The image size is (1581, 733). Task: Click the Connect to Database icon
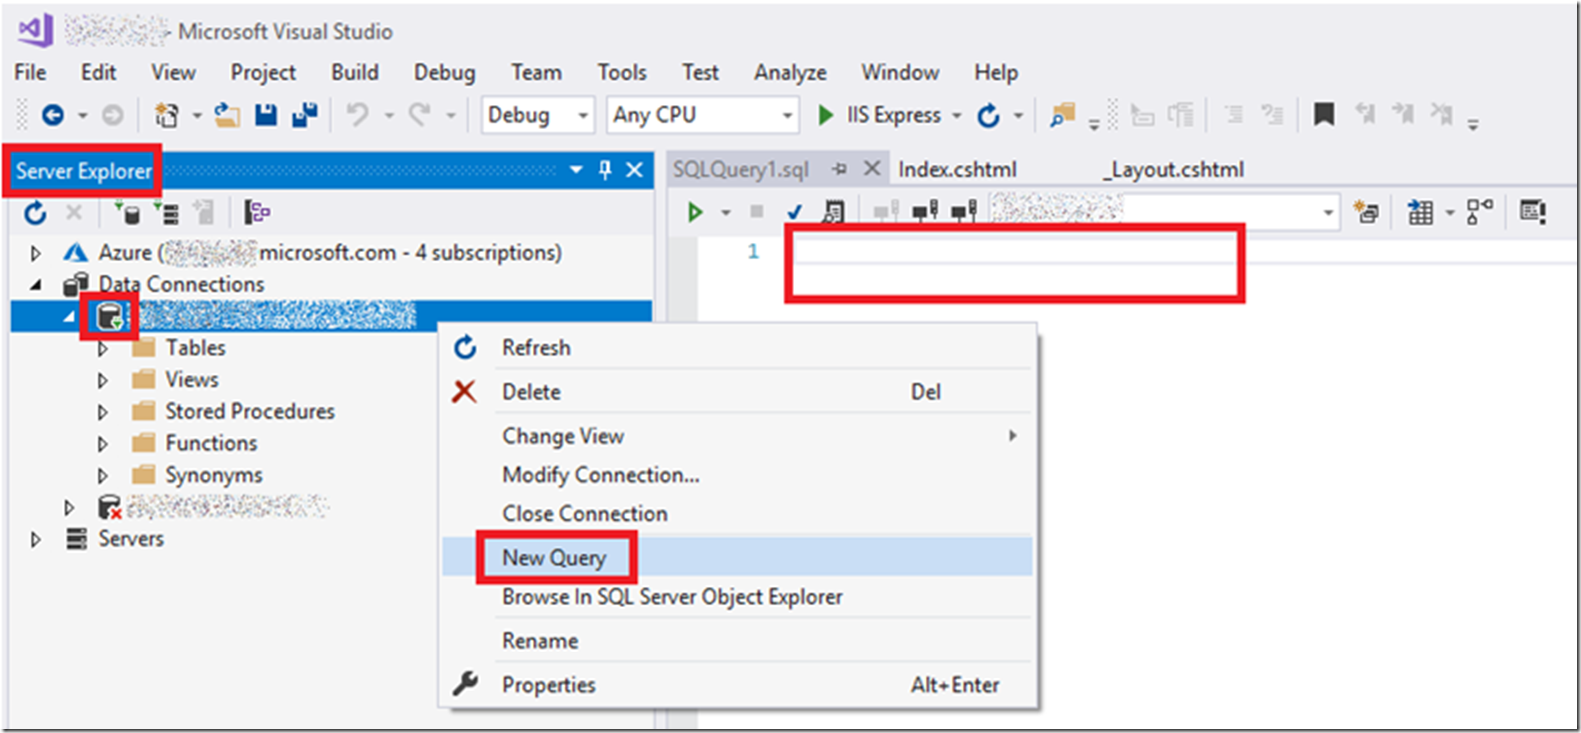tap(127, 212)
